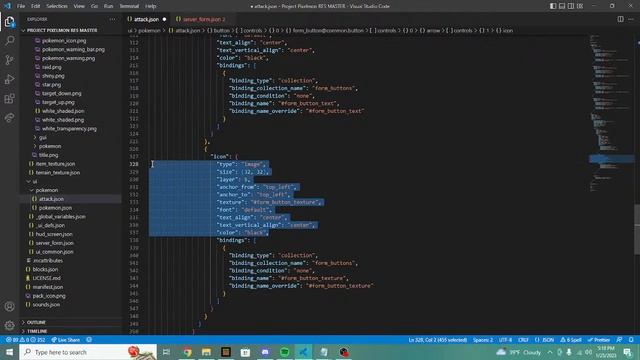Screen dimensions: 640x360
Task: Open the Run and Debug view
Action: point(9,79)
